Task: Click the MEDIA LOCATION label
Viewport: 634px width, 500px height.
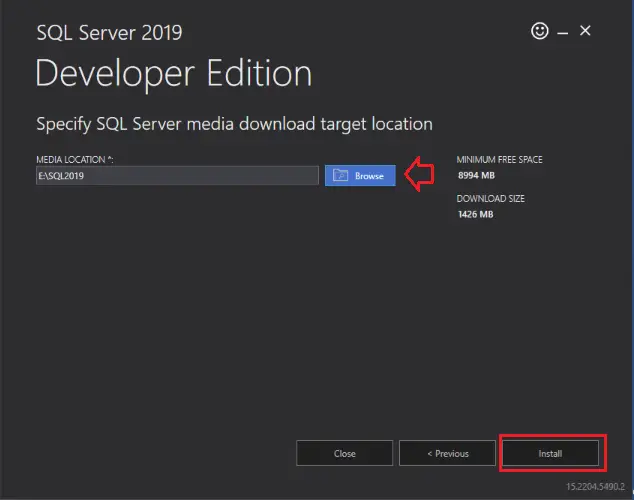Action: tap(74, 160)
